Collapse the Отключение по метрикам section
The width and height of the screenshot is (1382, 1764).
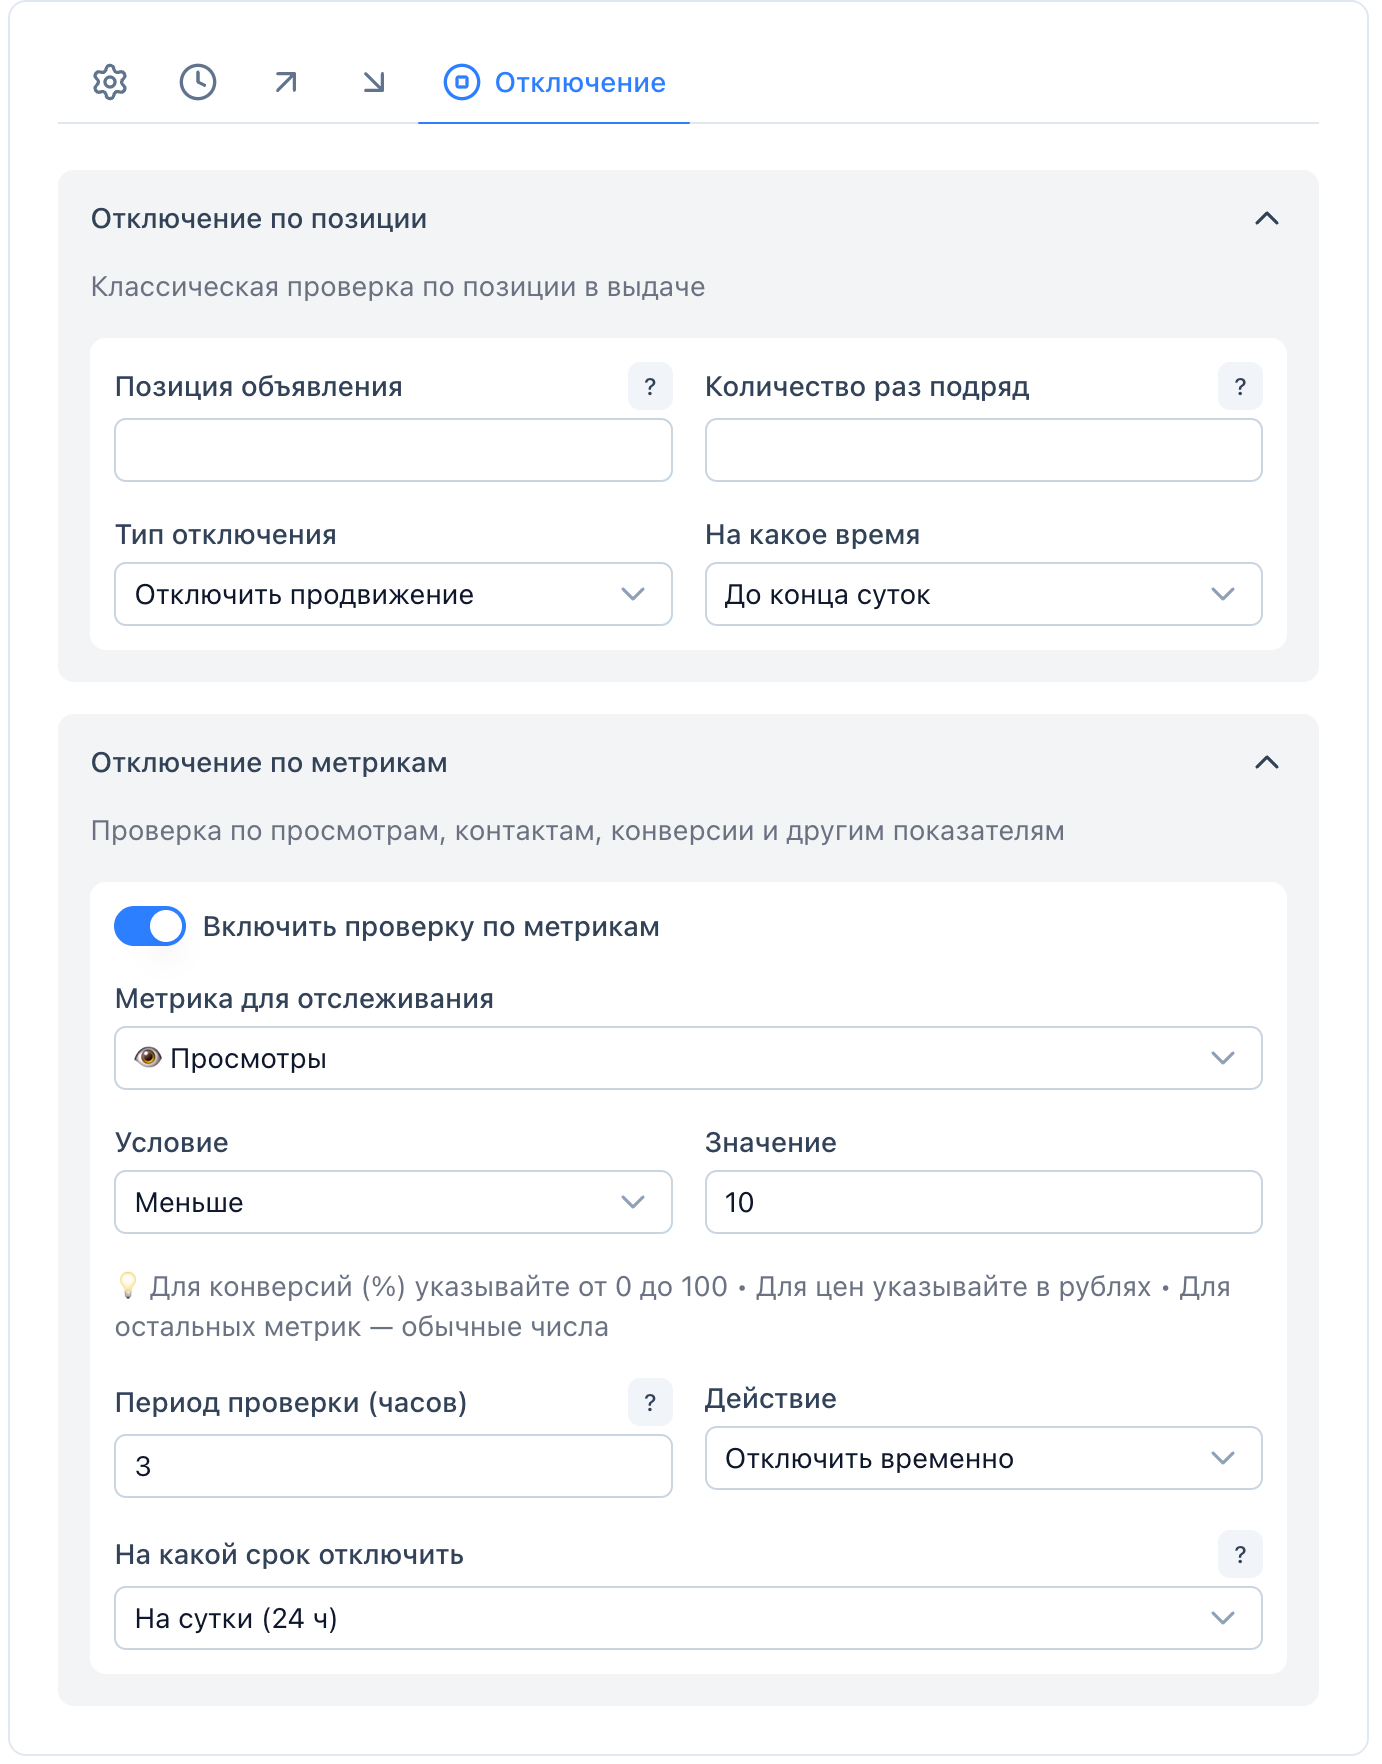point(1266,763)
